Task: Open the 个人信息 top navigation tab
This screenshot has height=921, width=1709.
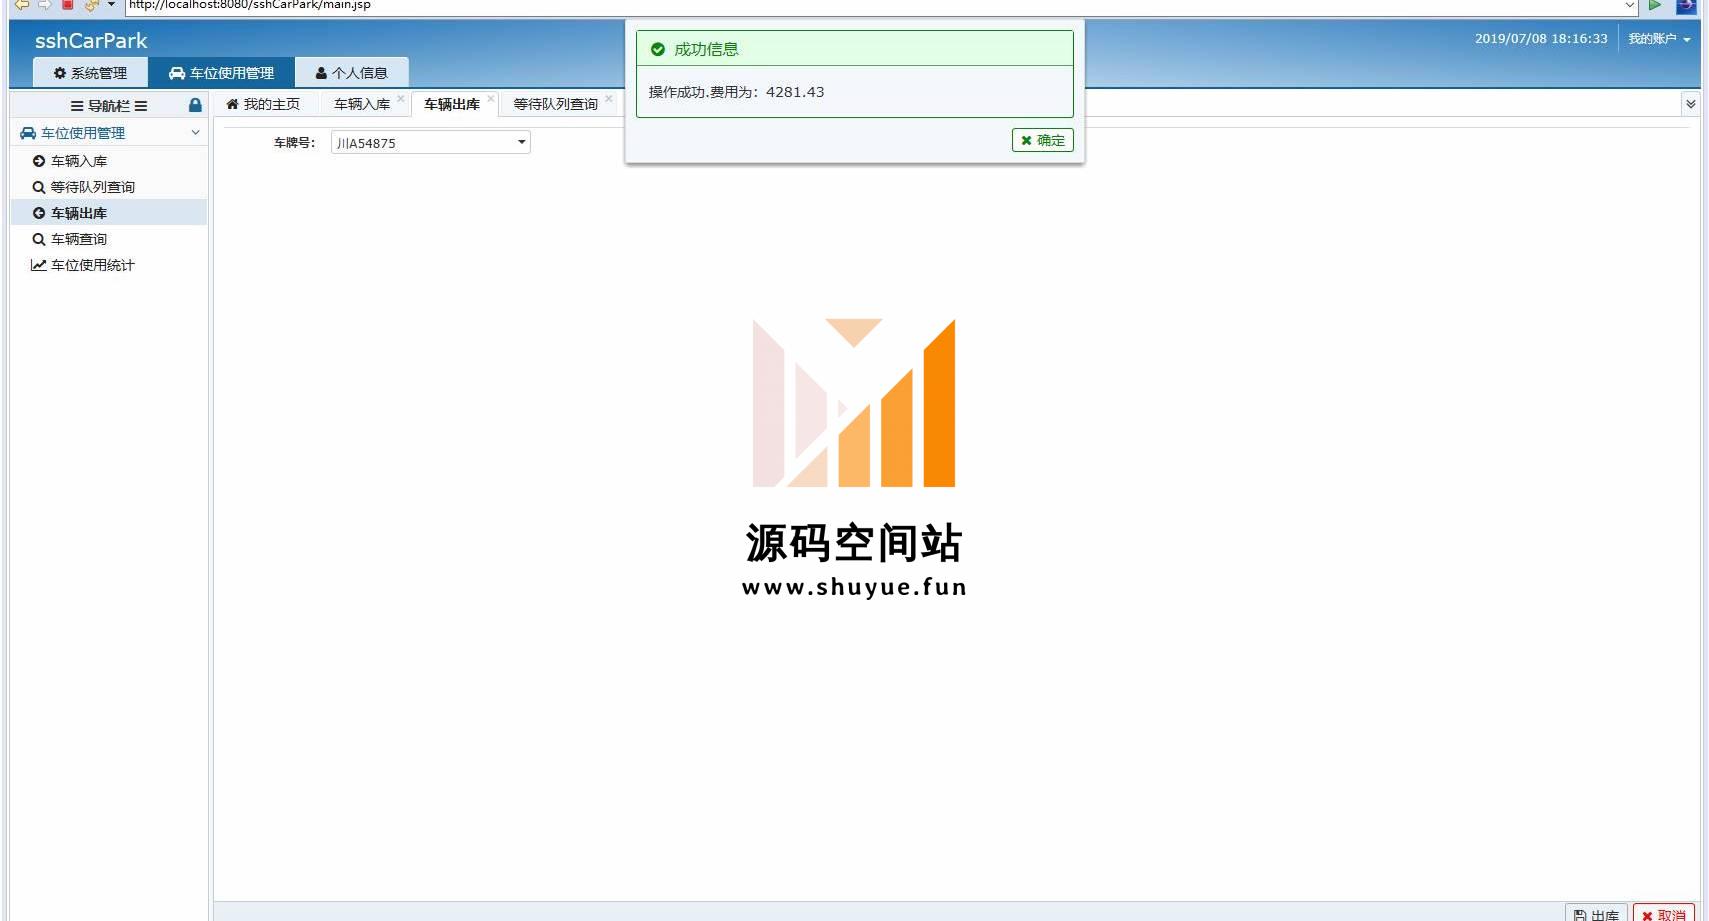Action: (x=351, y=73)
